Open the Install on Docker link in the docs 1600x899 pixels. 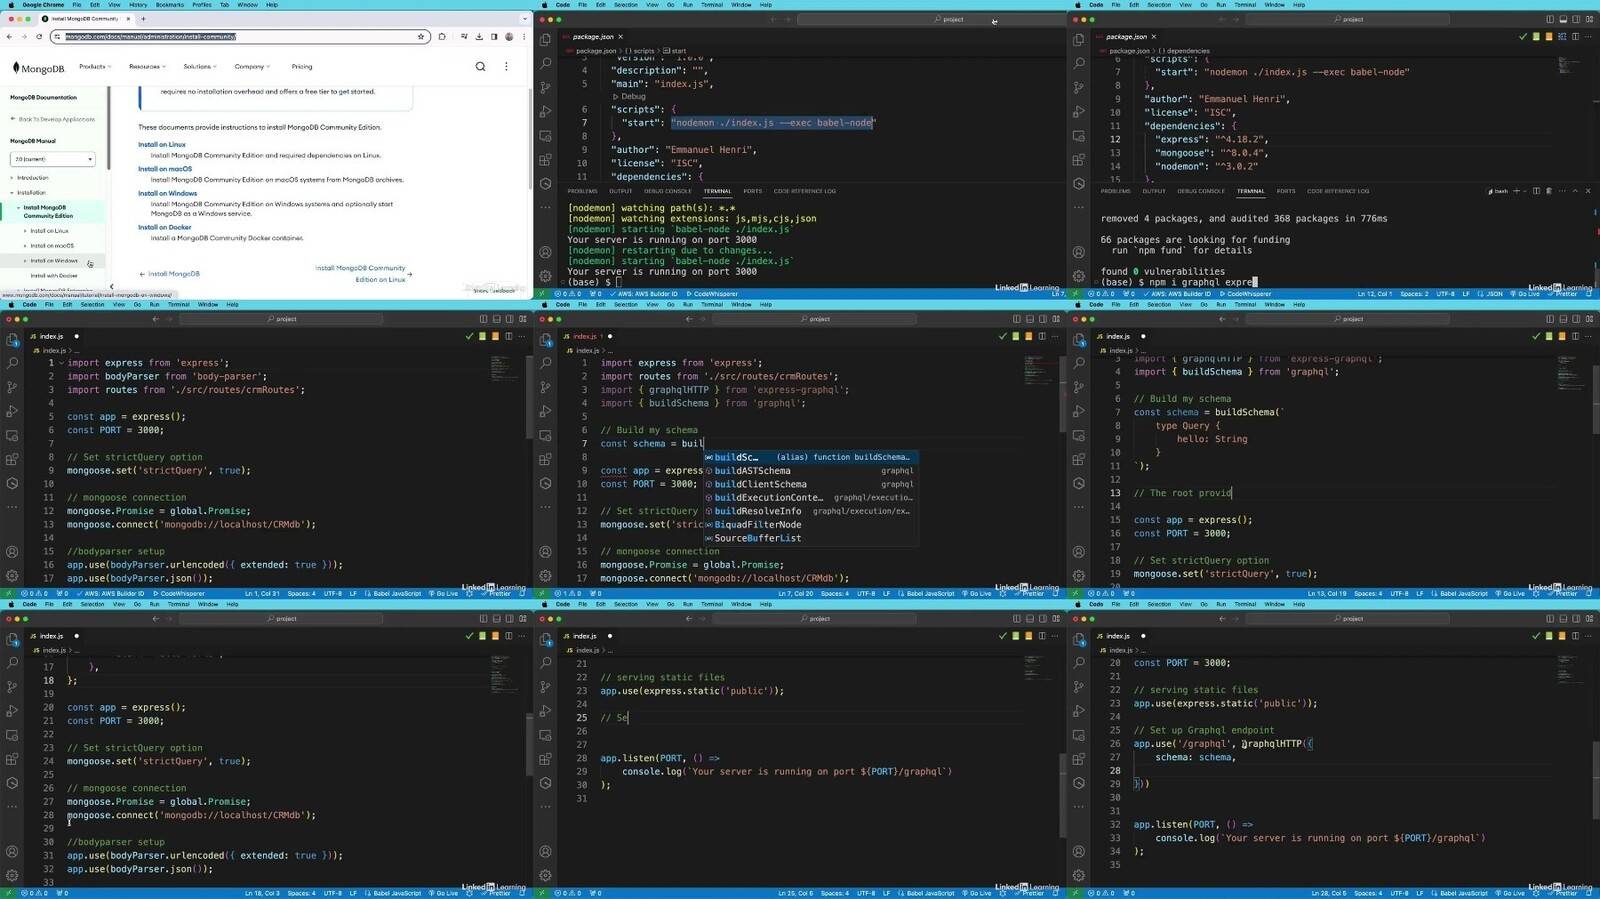coord(165,228)
